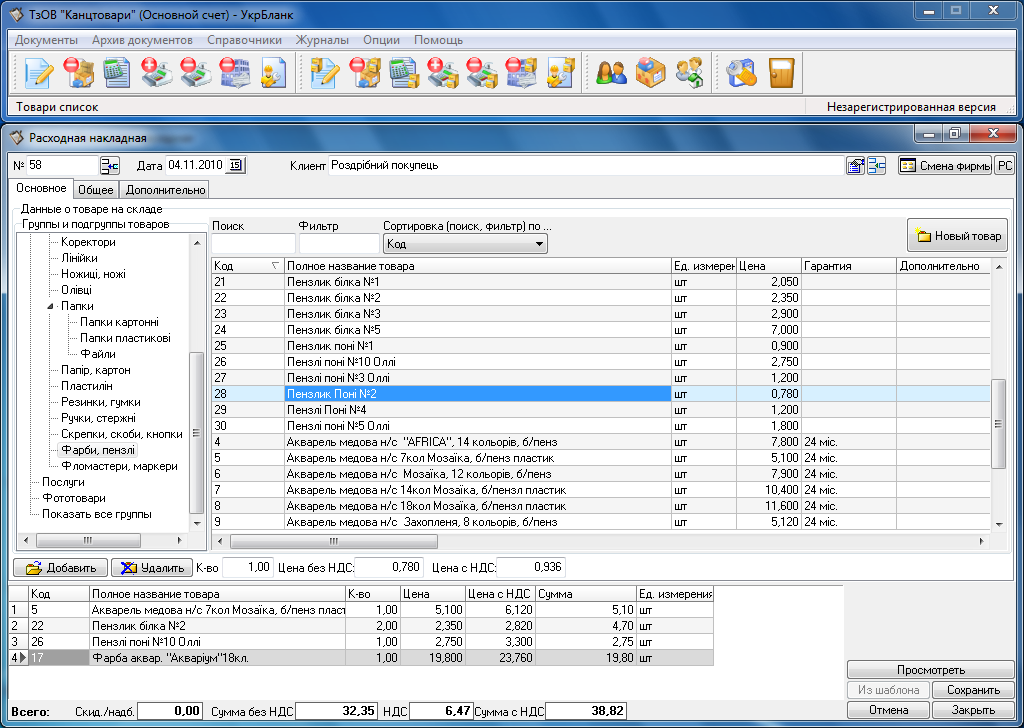Click the first new document toolbar icon
The height and width of the screenshot is (728, 1024).
(39, 73)
